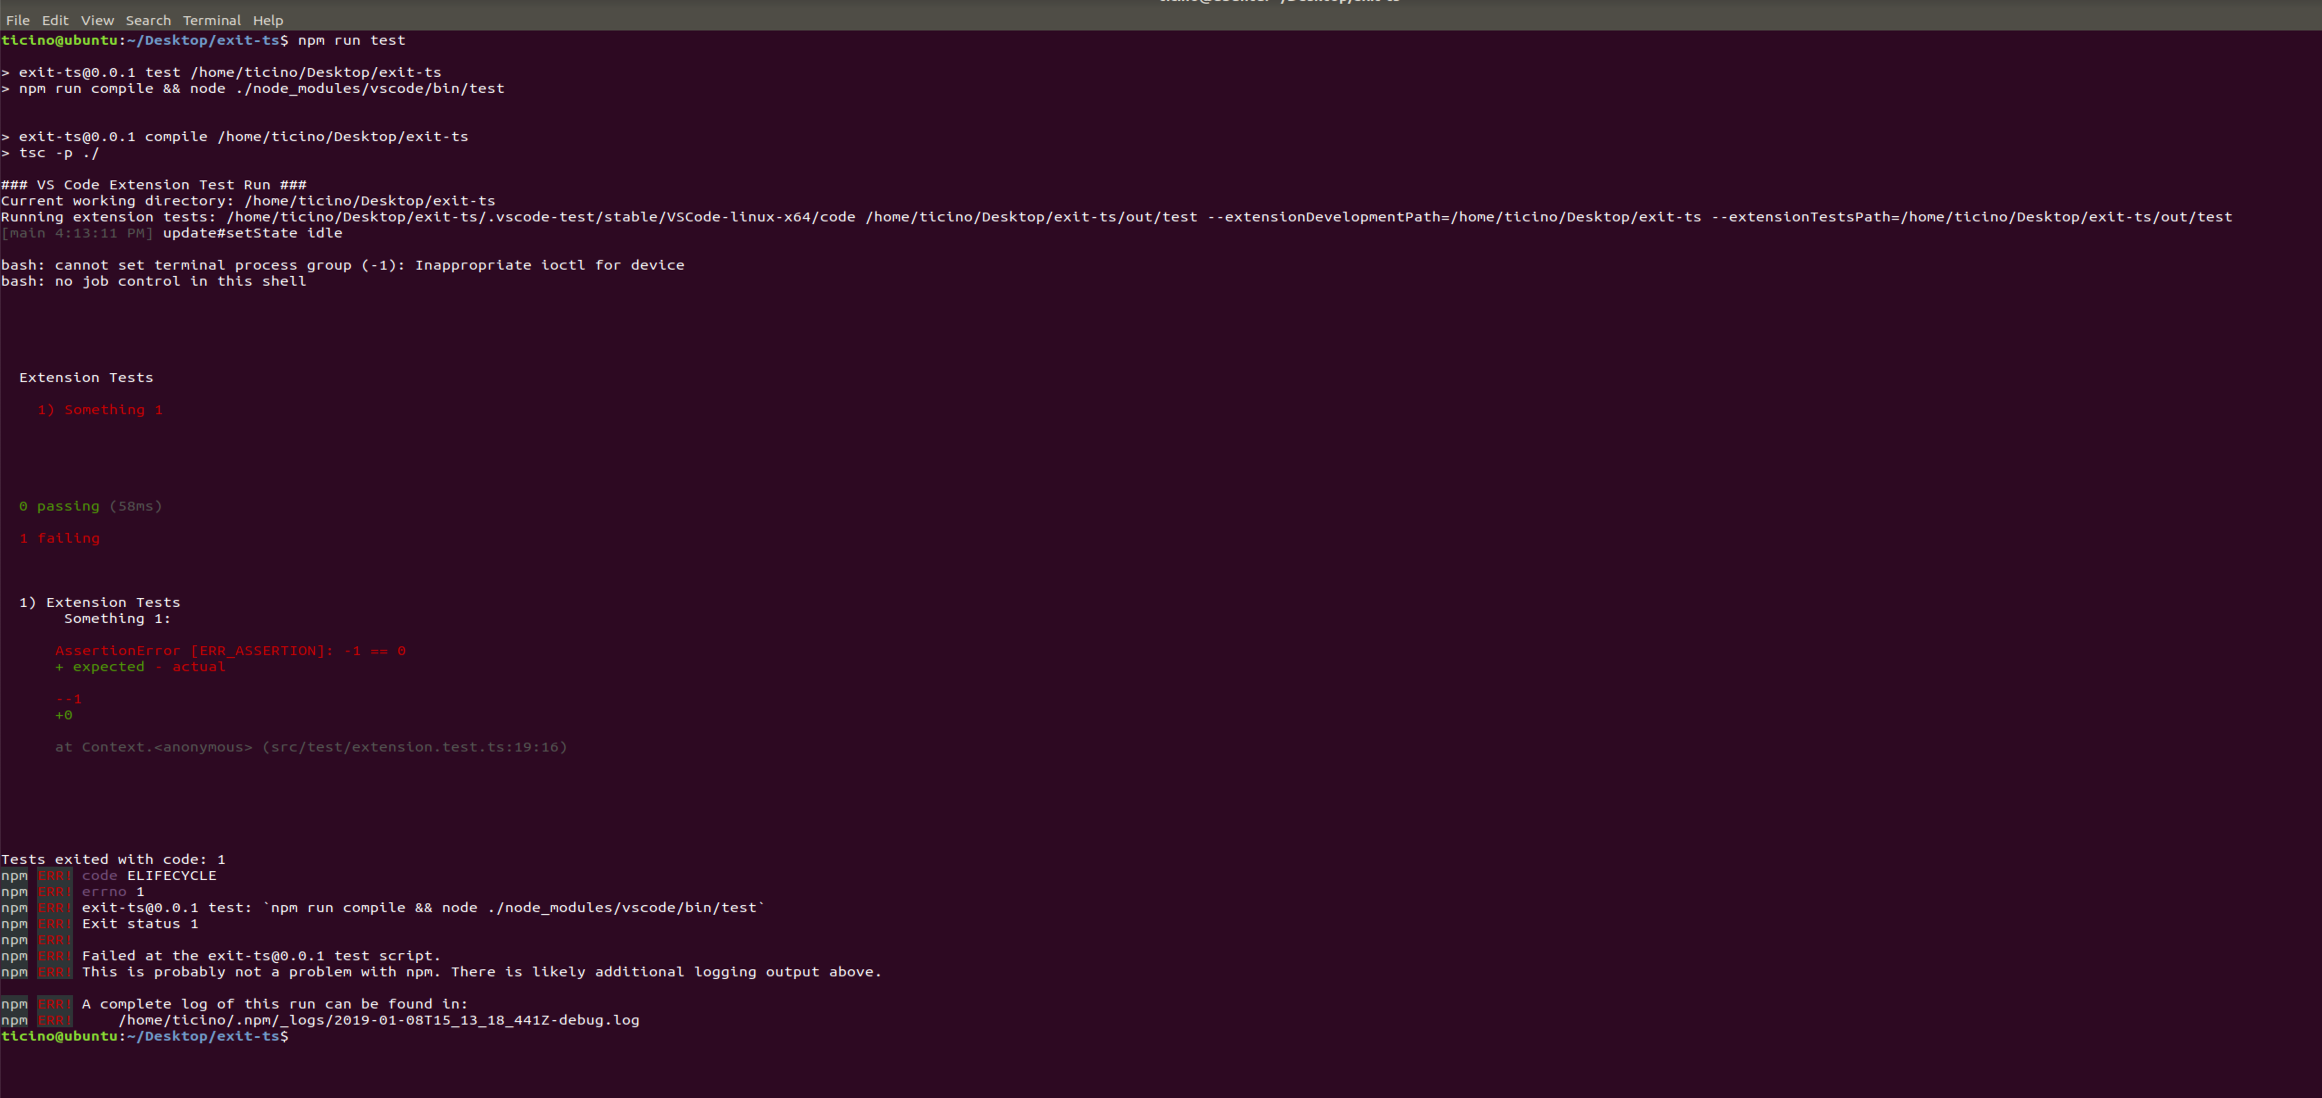Open the View menu
The width and height of the screenshot is (2322, 1098).
97,20
